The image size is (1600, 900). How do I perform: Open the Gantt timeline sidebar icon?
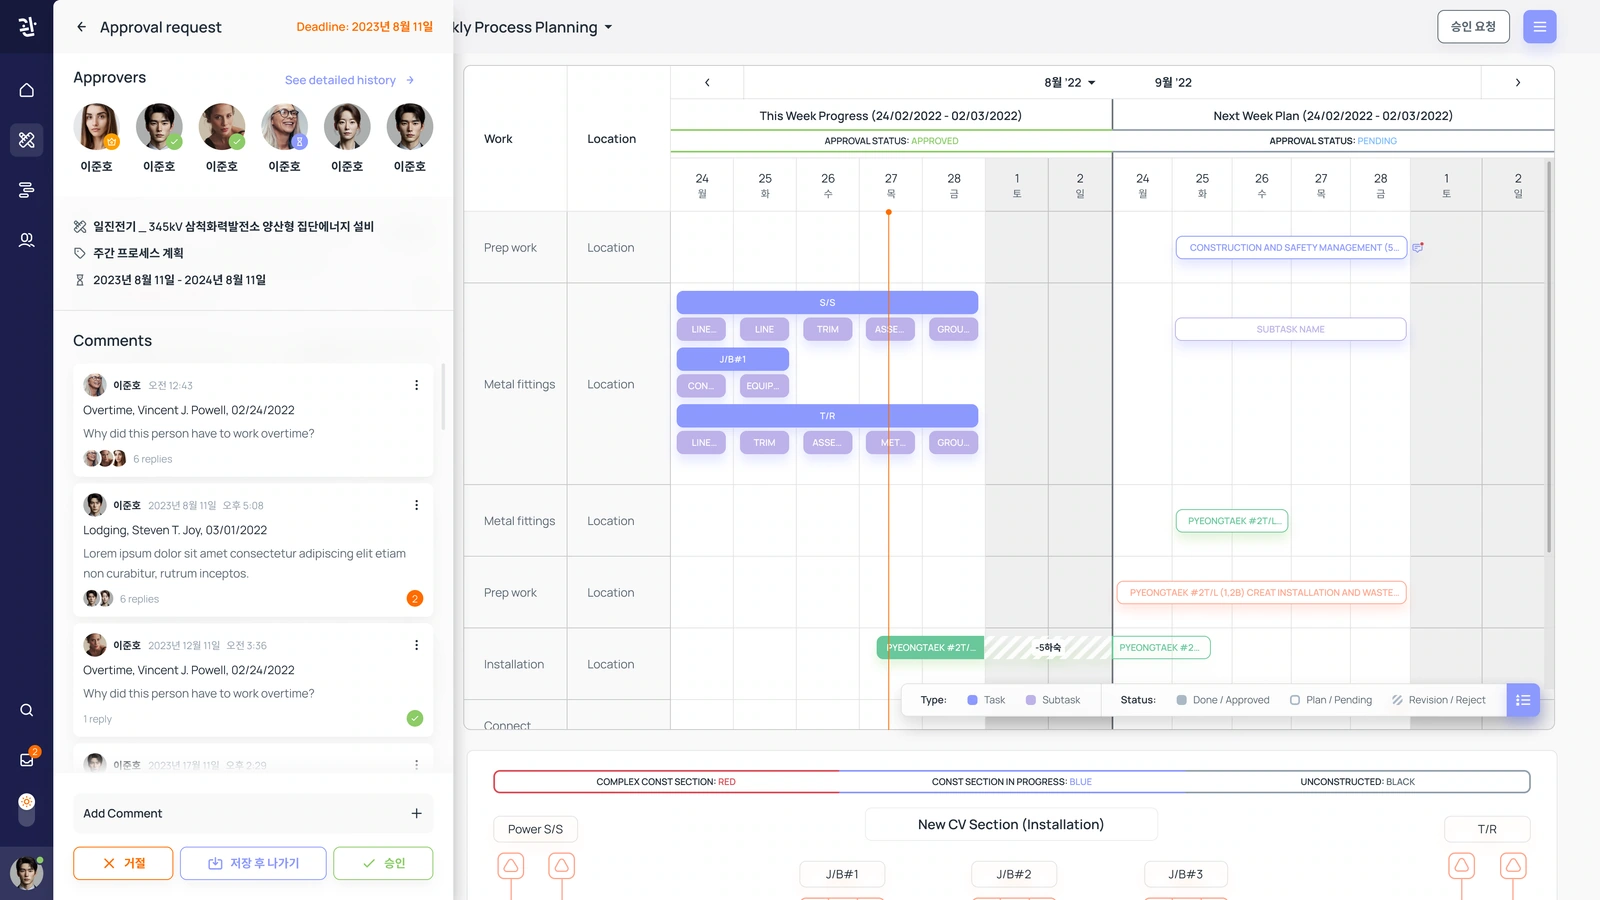(27, 190)
